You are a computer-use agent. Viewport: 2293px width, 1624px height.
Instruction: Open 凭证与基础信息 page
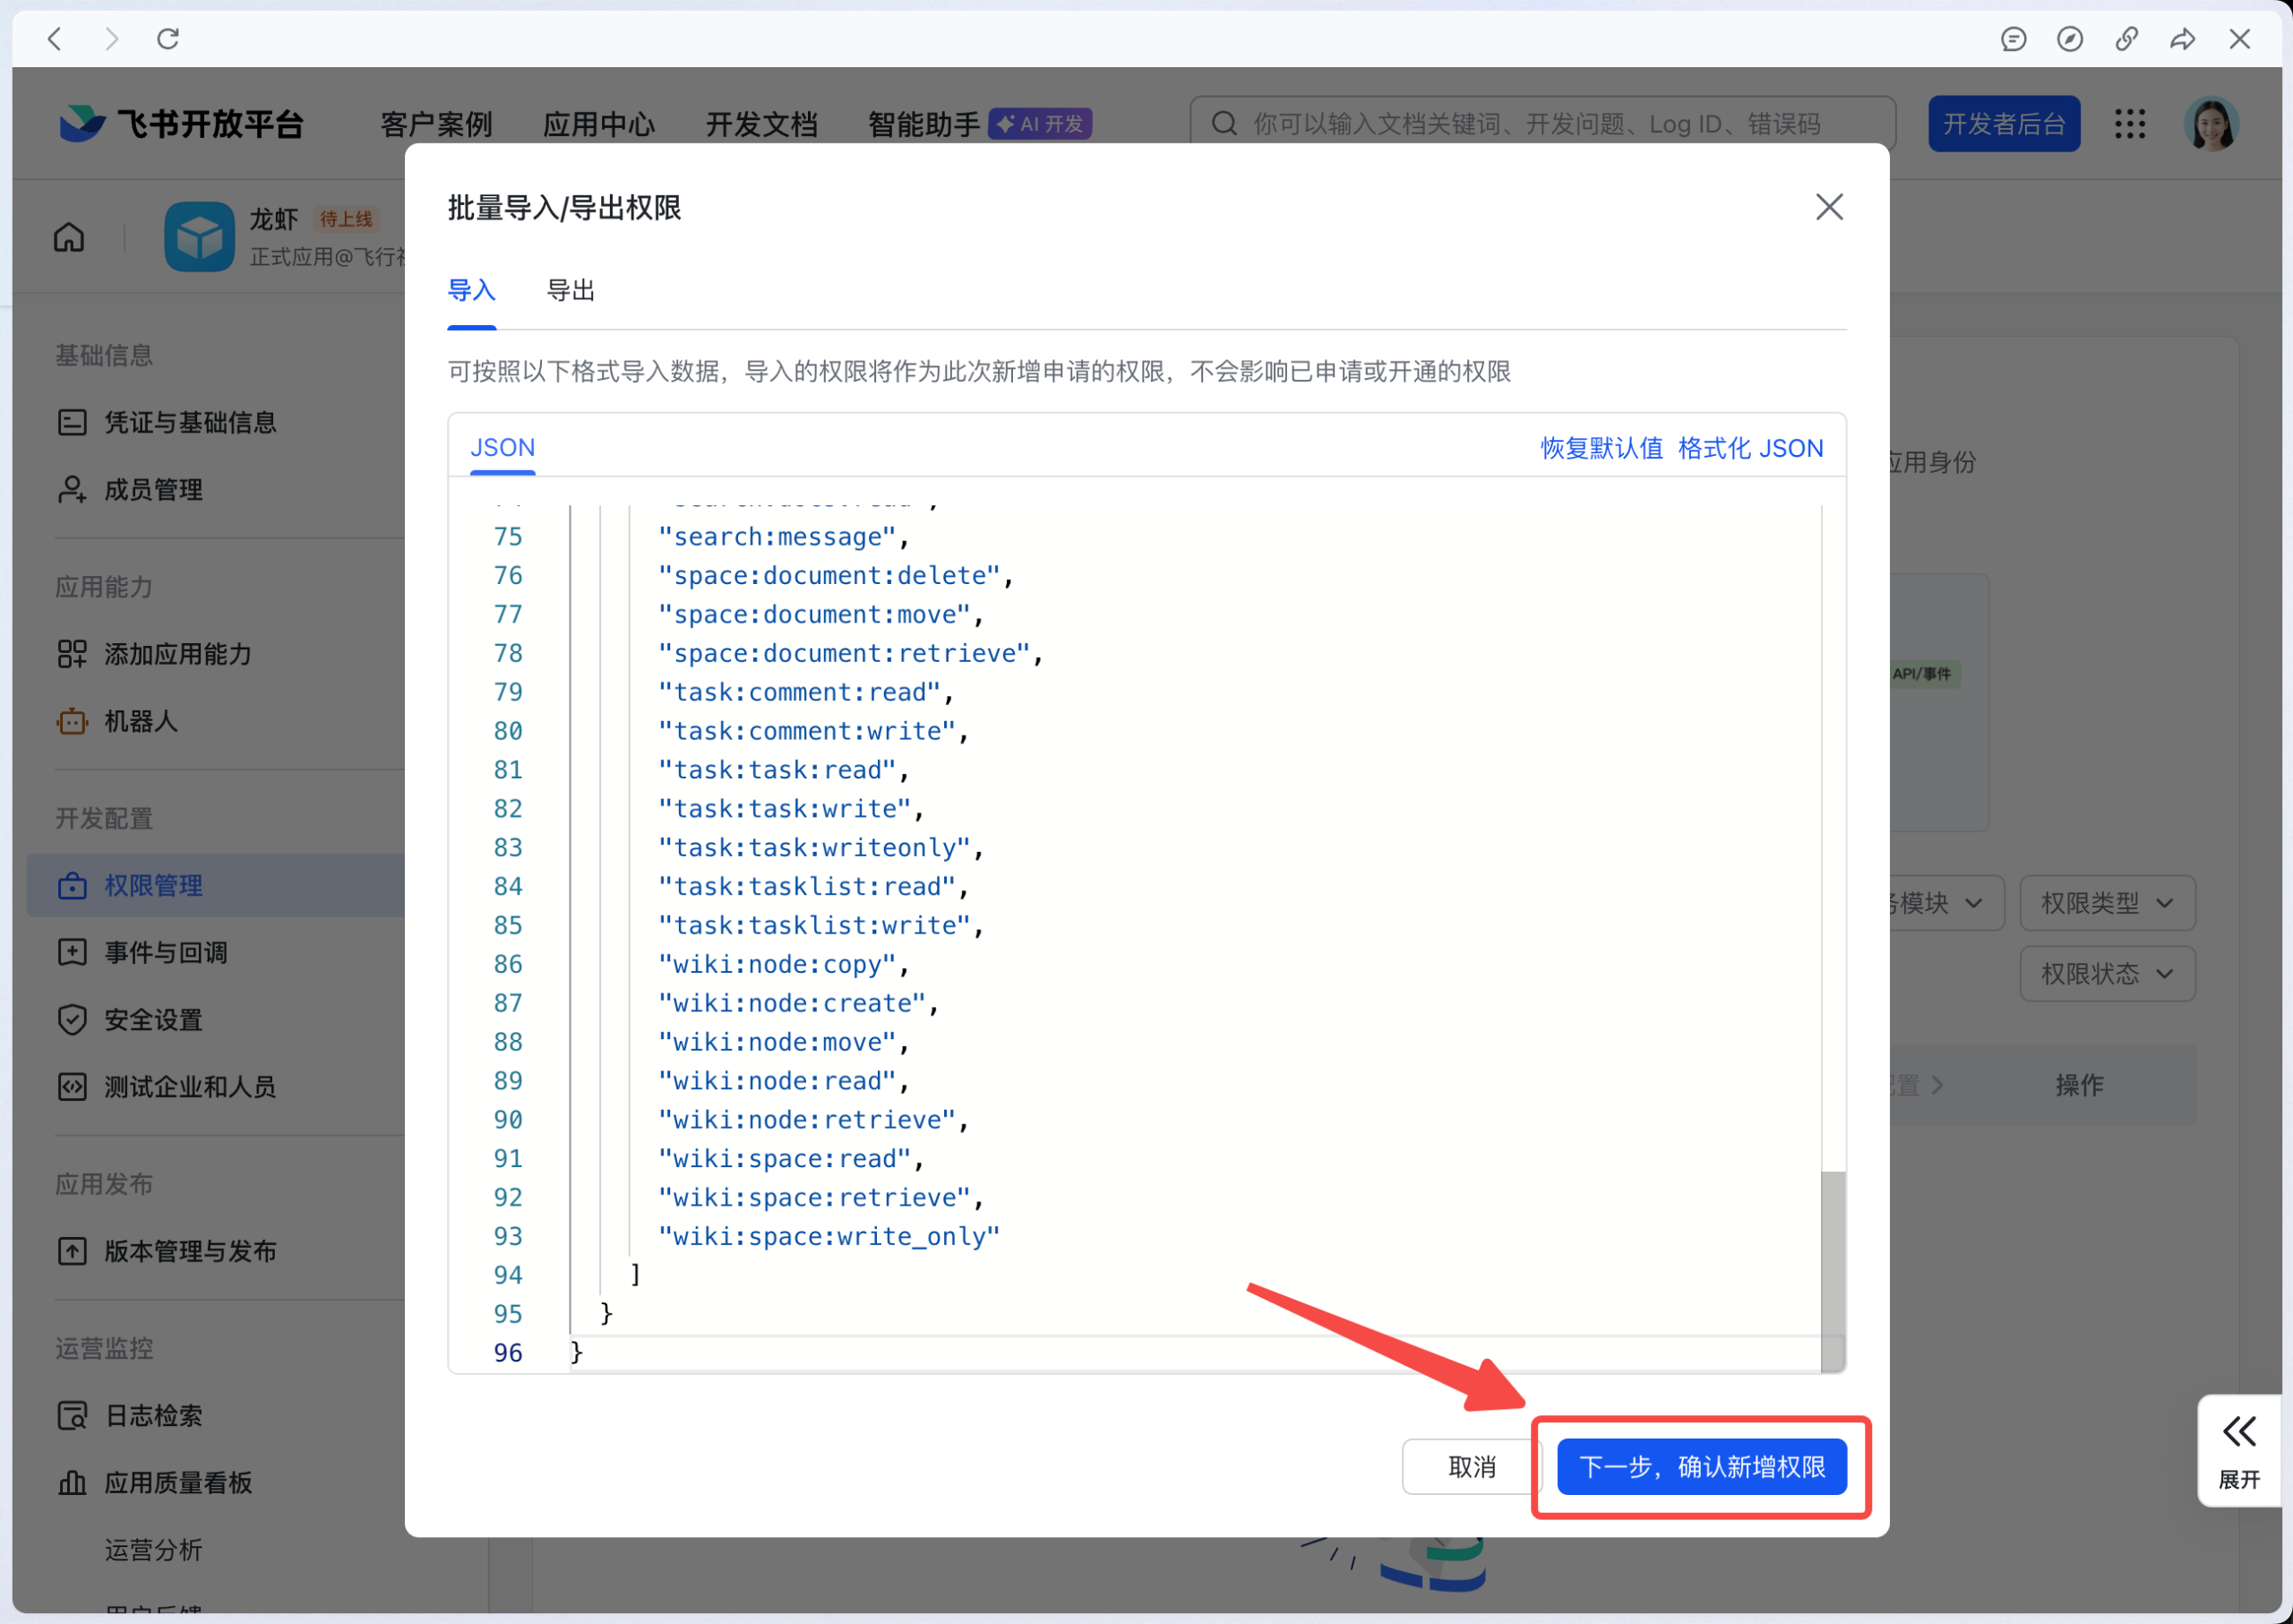[191, 422]
